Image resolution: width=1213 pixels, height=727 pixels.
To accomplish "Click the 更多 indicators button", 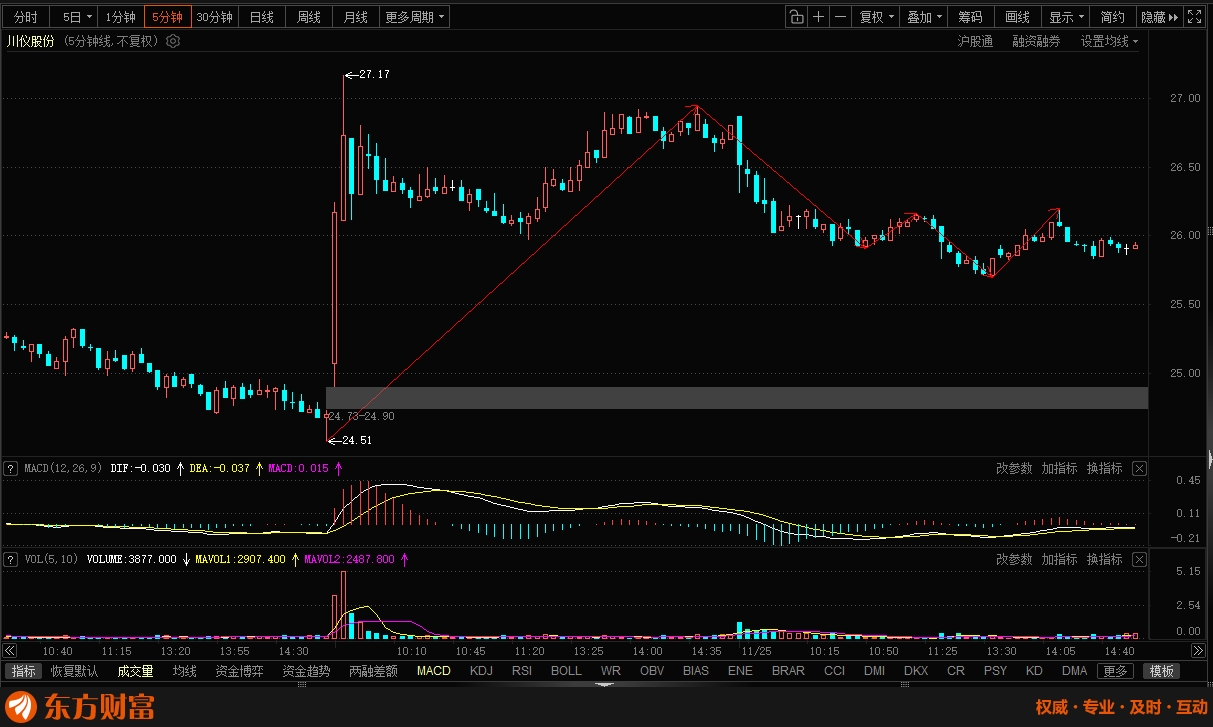I will (1116, 671).
